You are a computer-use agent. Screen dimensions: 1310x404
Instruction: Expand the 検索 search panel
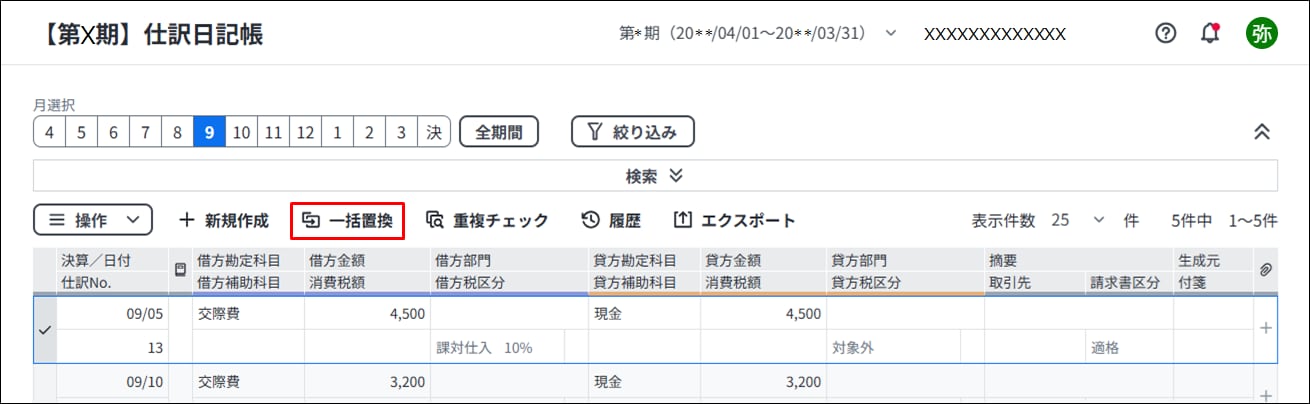[655, 175]
